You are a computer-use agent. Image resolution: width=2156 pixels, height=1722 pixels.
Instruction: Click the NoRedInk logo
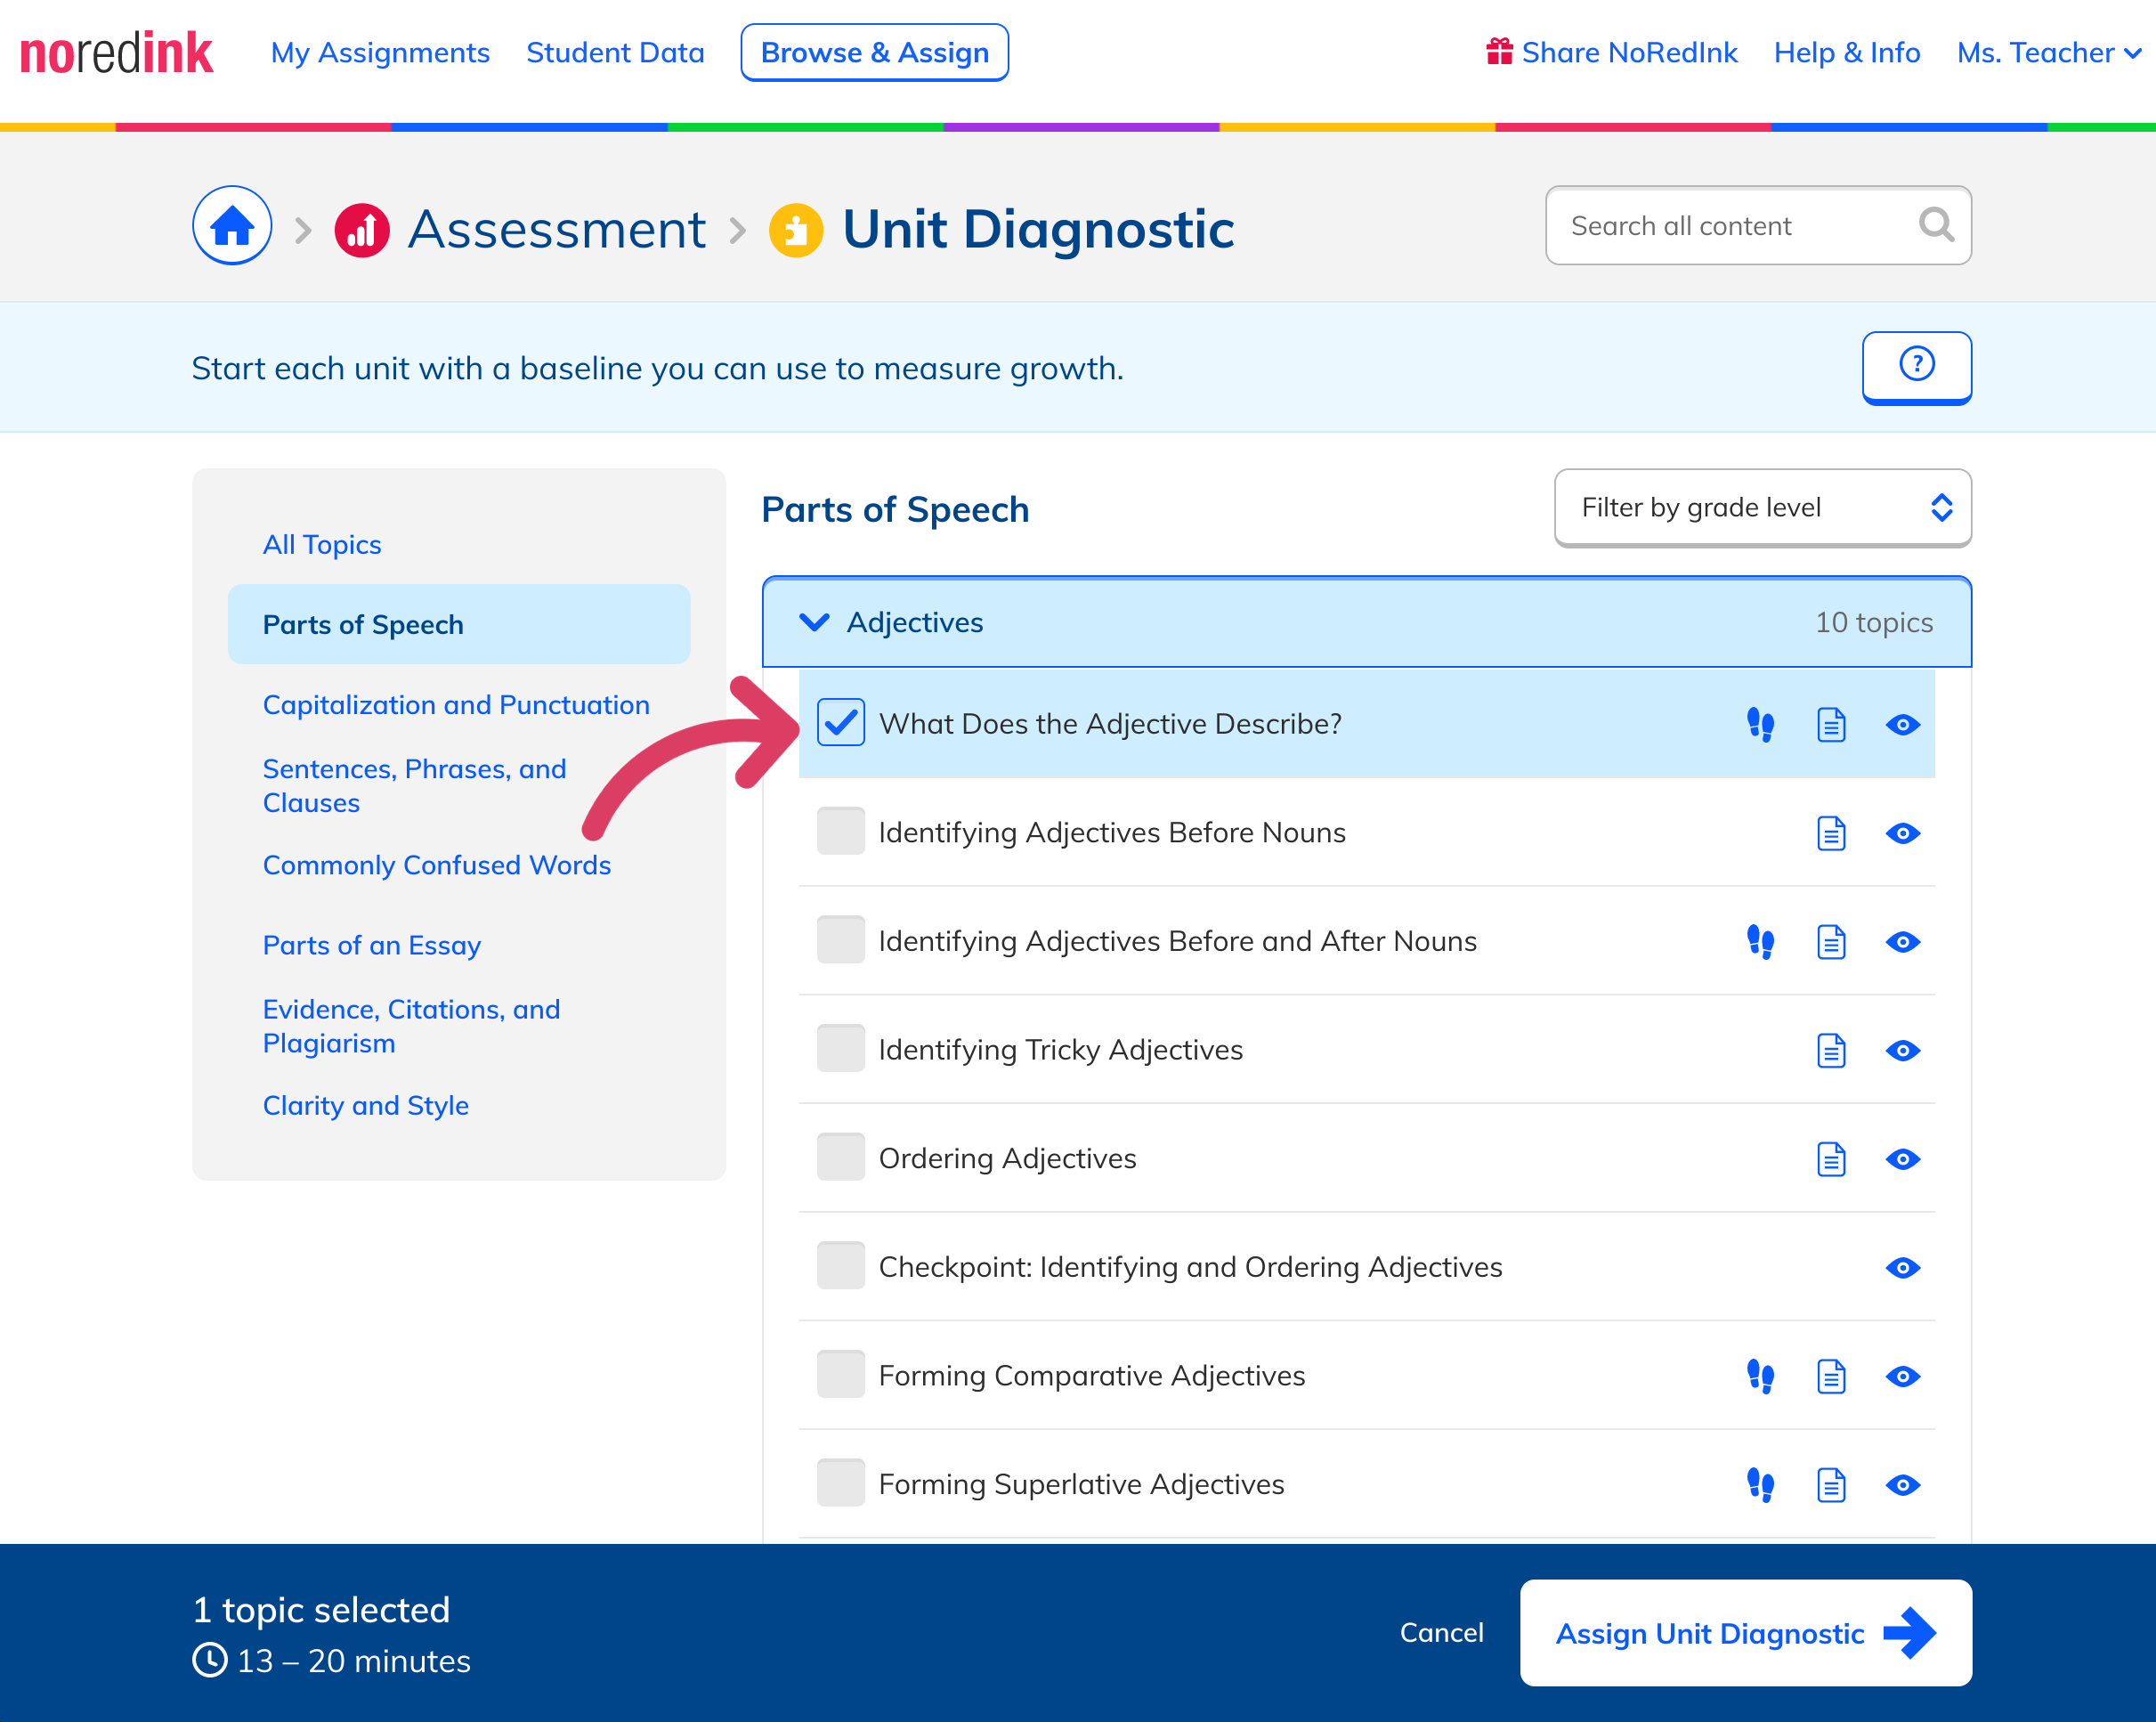(x=116, y=53)
